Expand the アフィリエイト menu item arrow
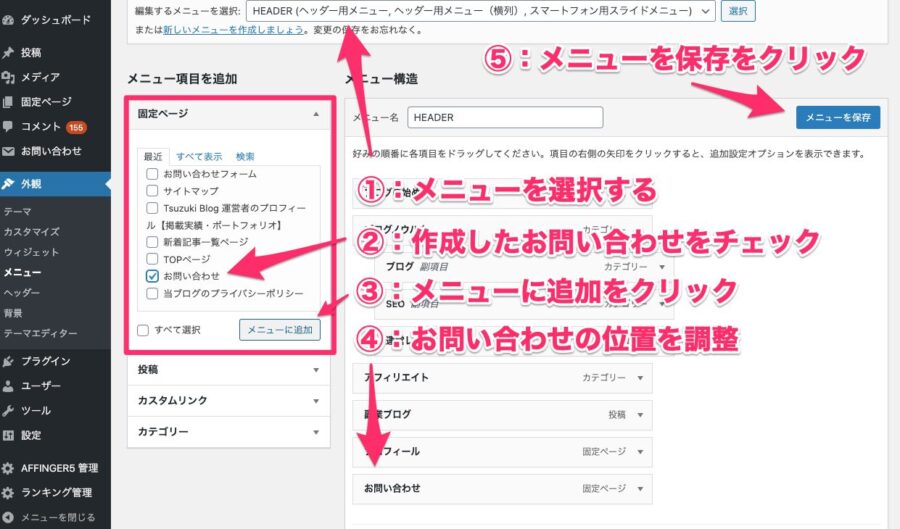Screen dimensions: 900x529 tap(641, 378)
